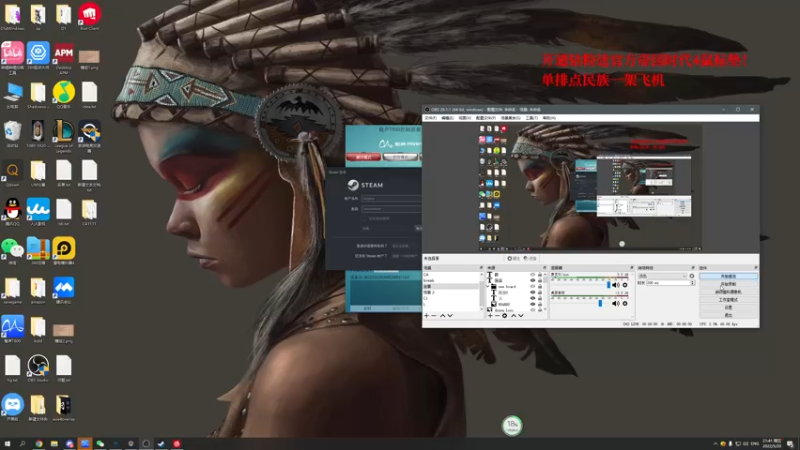Float the Sources dock with its pop-out icon
Screen dimensions: 800x450
(x=544, y=267)
